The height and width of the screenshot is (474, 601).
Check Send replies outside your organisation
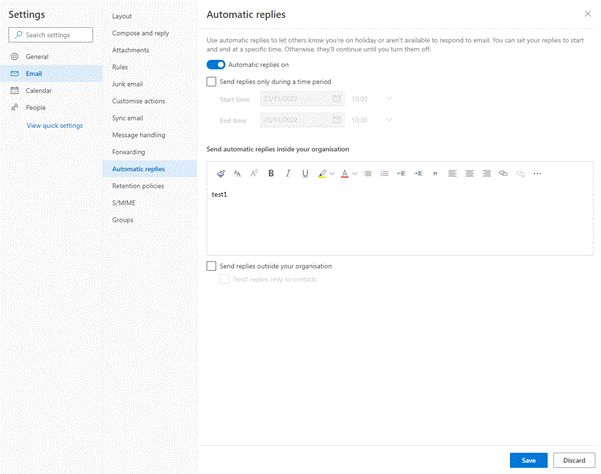(x=211, y=266)
